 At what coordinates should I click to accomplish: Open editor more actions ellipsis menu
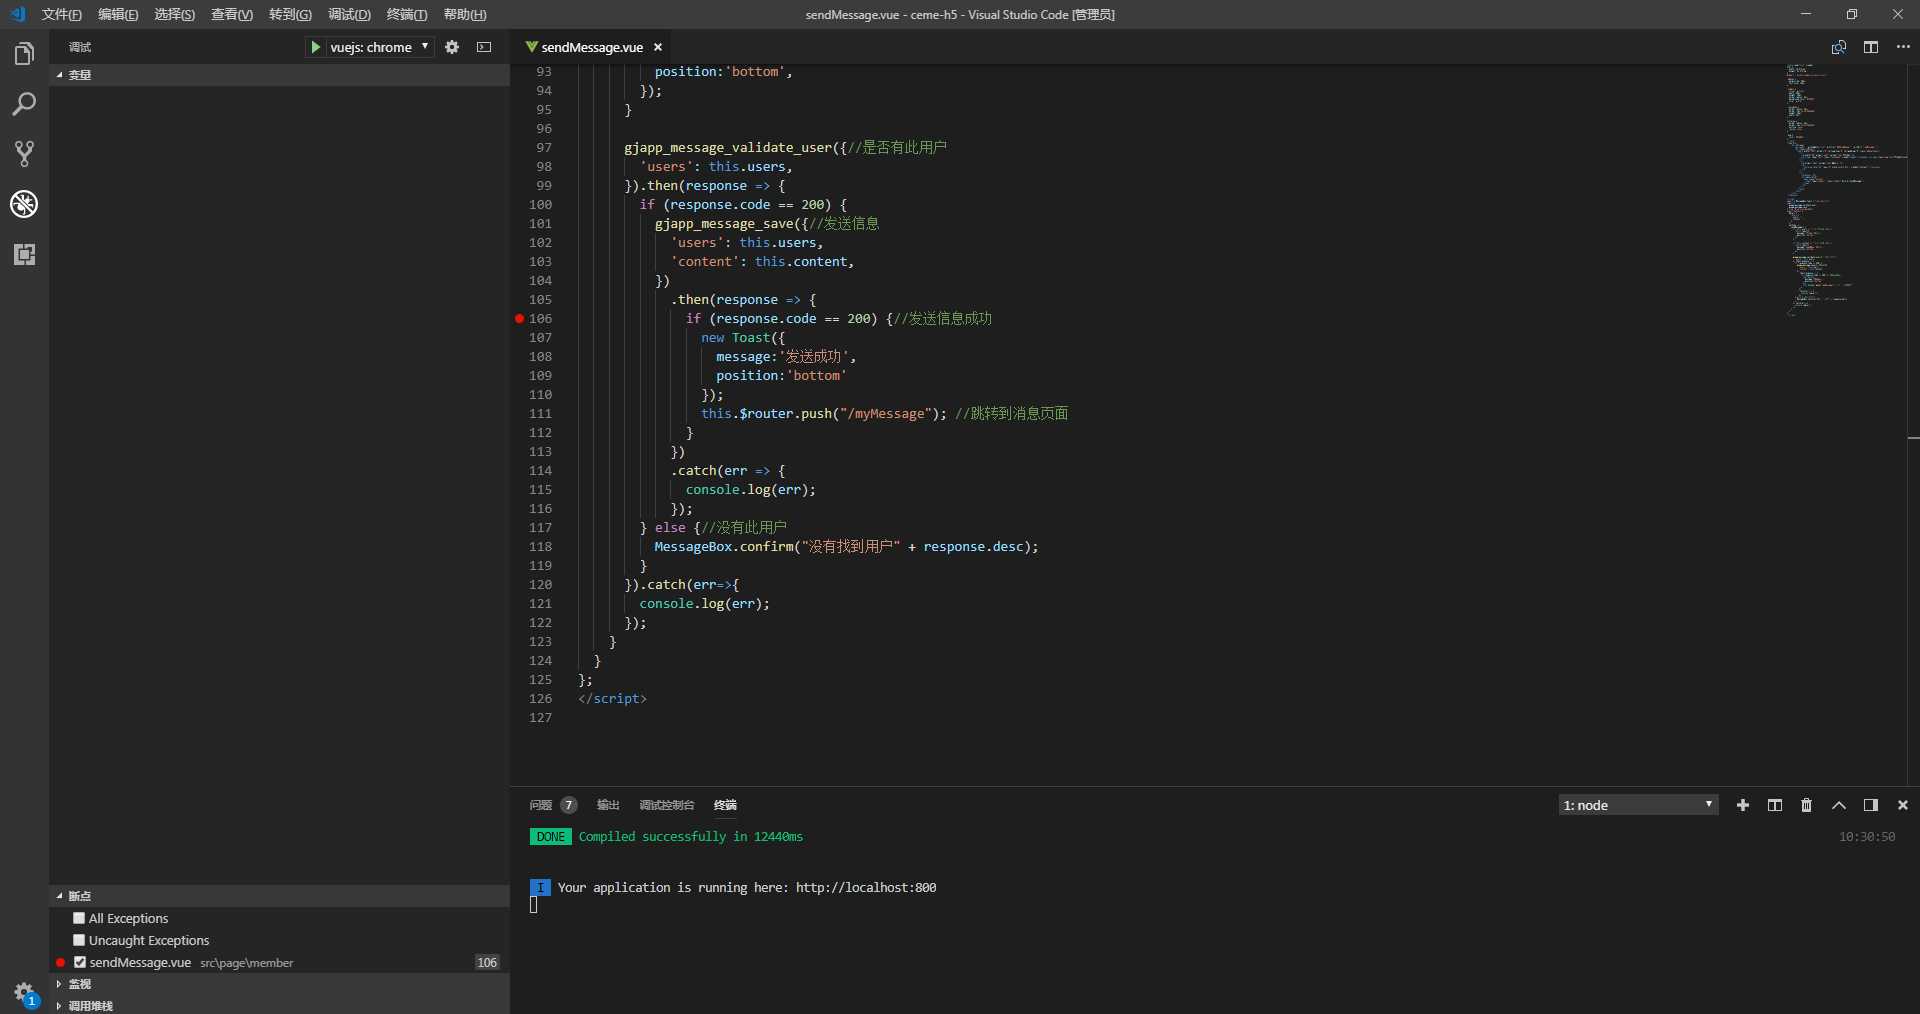pyautogui.click(x=1903, y=47)
